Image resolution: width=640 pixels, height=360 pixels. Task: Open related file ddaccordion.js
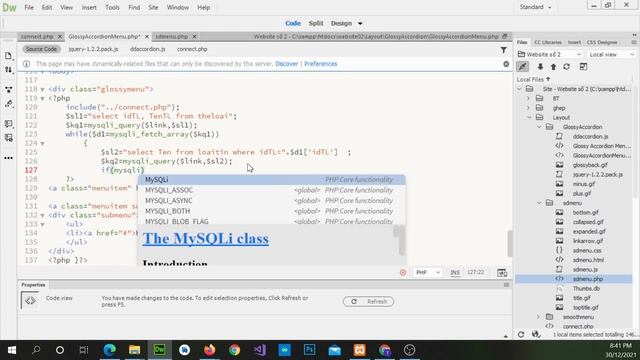(x=148, y=49)
